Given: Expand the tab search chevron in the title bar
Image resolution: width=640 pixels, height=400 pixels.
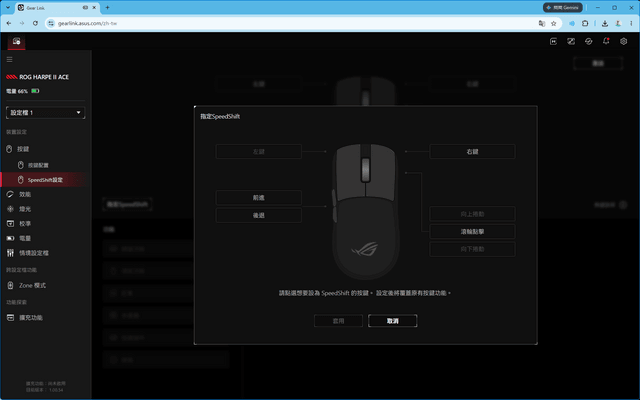Looking at the screenshot, I should [8, 7].
